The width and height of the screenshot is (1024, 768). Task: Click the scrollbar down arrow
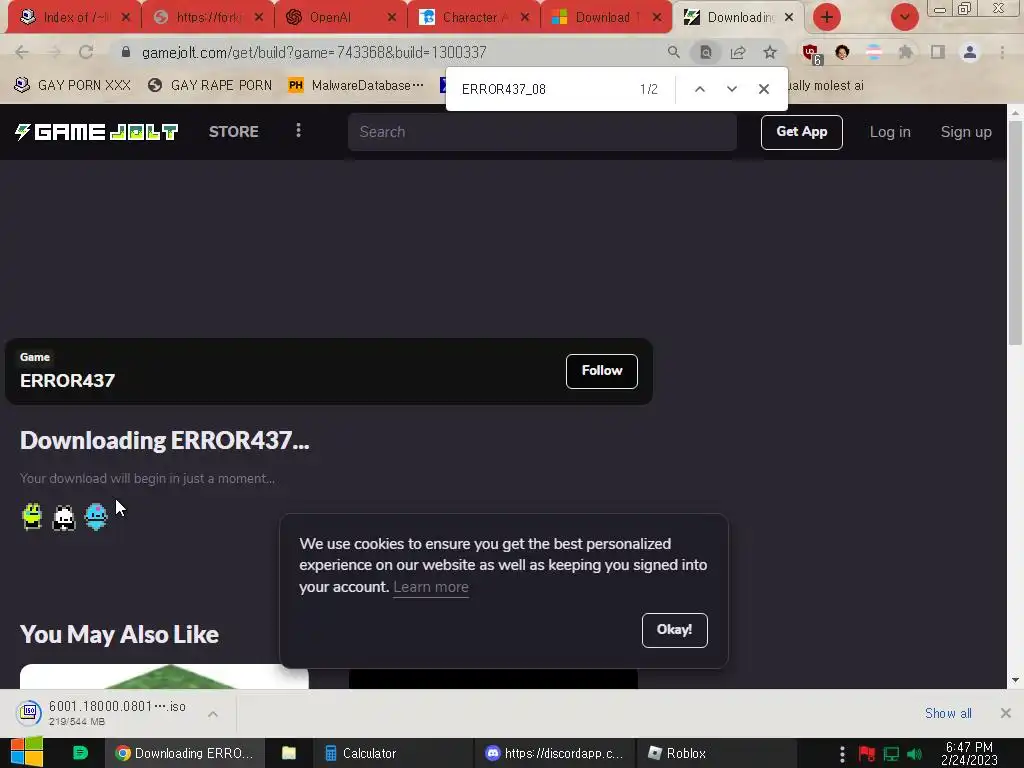pyautogui.click(x=1015, y=680)
